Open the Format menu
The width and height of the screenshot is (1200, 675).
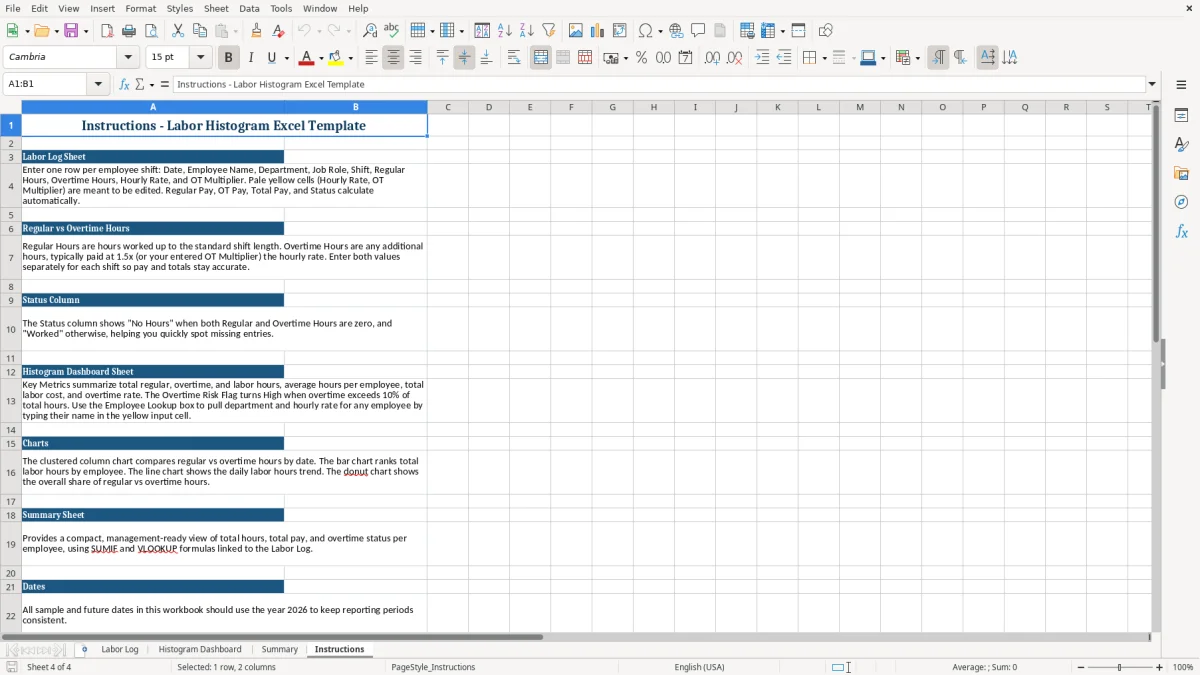[x=140, y=8]
